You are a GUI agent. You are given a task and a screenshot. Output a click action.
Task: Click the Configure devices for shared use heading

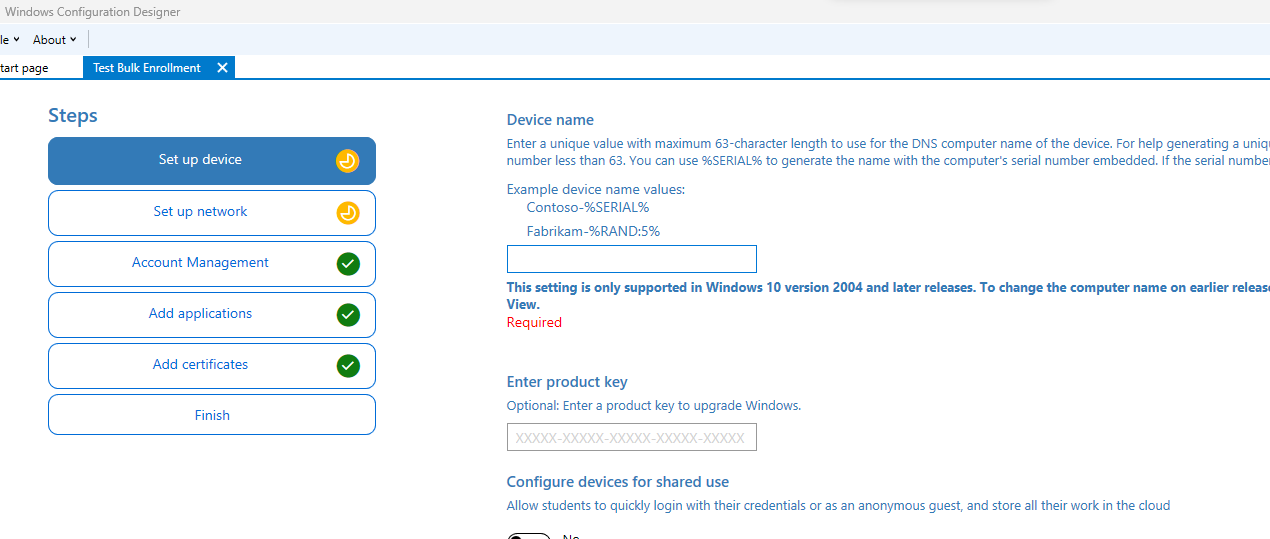point(618,482)
